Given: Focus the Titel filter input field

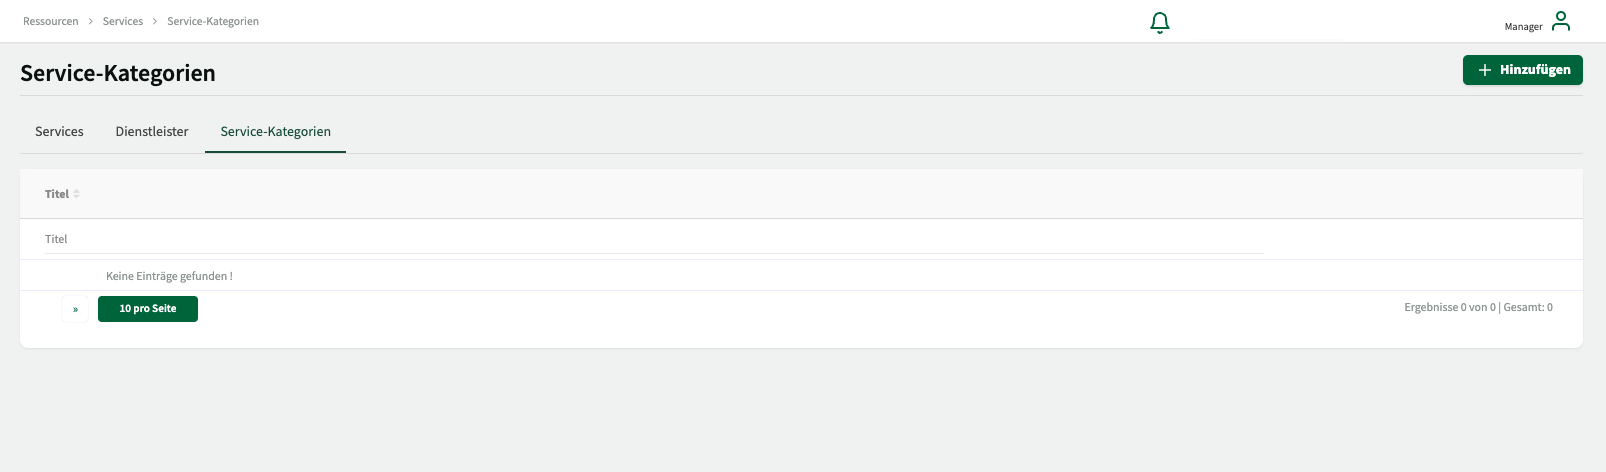Looking at the screenshot, I should coord(654,240).
